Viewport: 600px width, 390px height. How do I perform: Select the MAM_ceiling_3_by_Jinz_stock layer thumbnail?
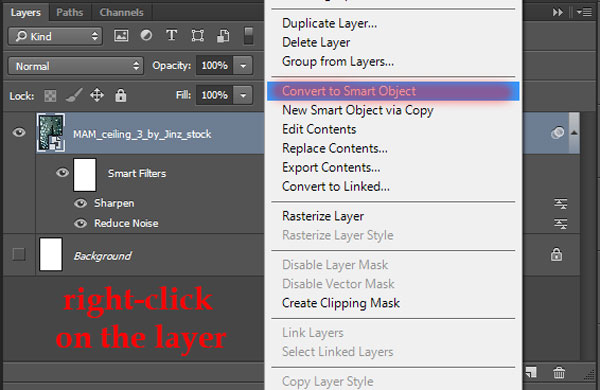pos(51,133)
